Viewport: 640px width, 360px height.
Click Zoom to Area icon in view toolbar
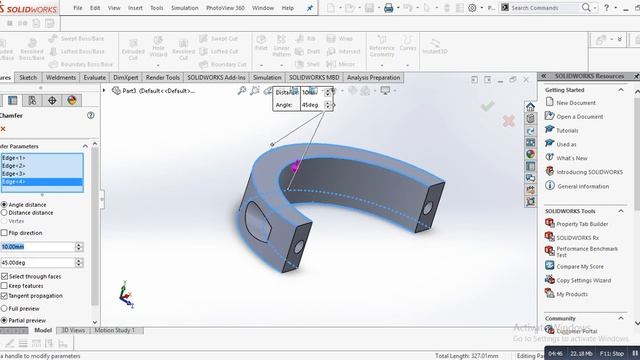[x=255, y=91]
